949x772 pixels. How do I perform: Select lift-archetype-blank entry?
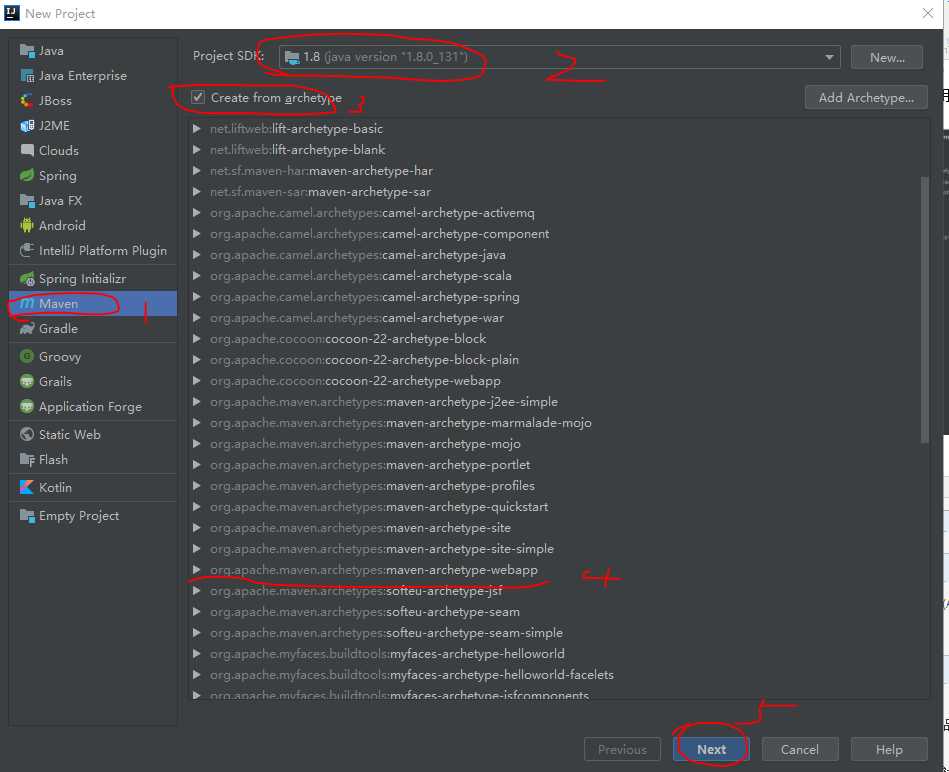297,149
